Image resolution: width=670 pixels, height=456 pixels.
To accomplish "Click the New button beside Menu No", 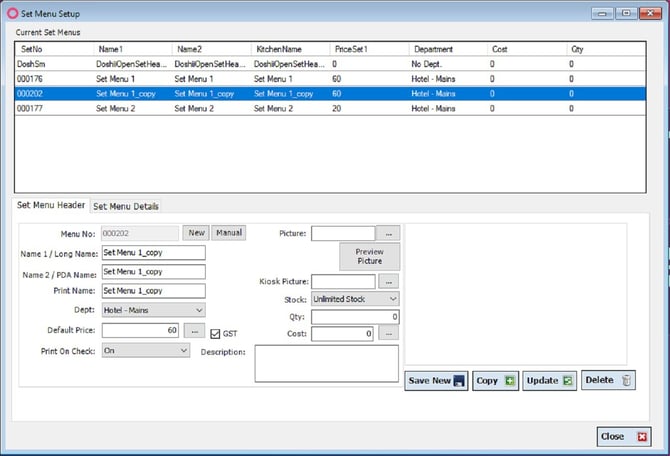I will tap(196, 233).
